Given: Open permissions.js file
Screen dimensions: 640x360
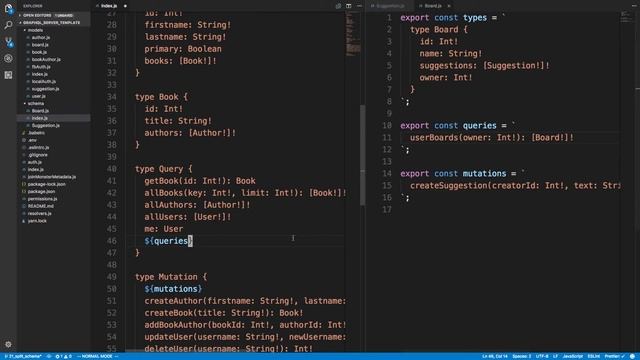Looking at the screenshot, I should pos(42,199).
